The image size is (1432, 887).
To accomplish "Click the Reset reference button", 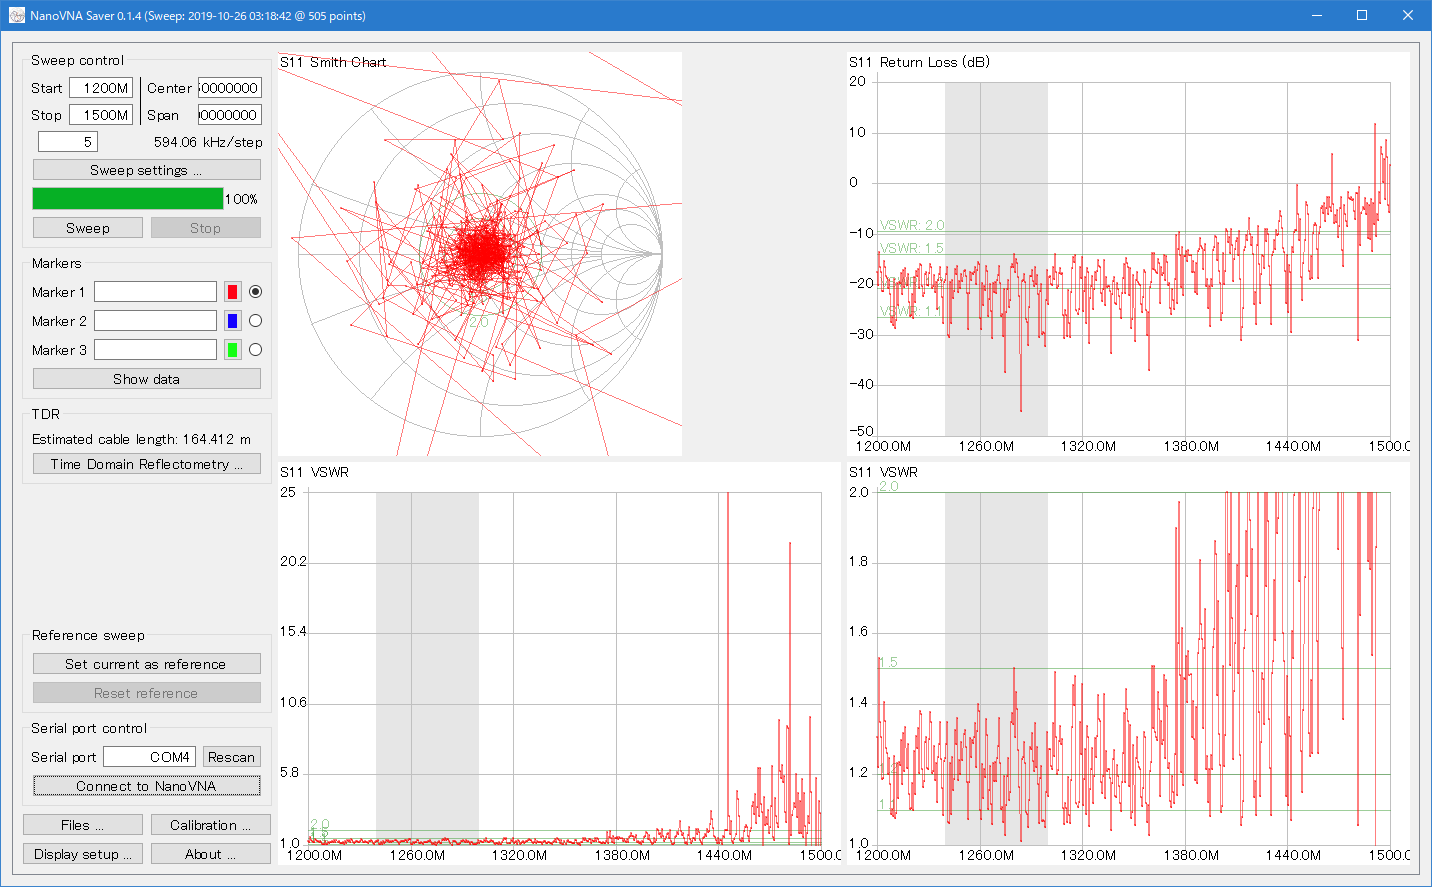I will [x=147, y=693].
